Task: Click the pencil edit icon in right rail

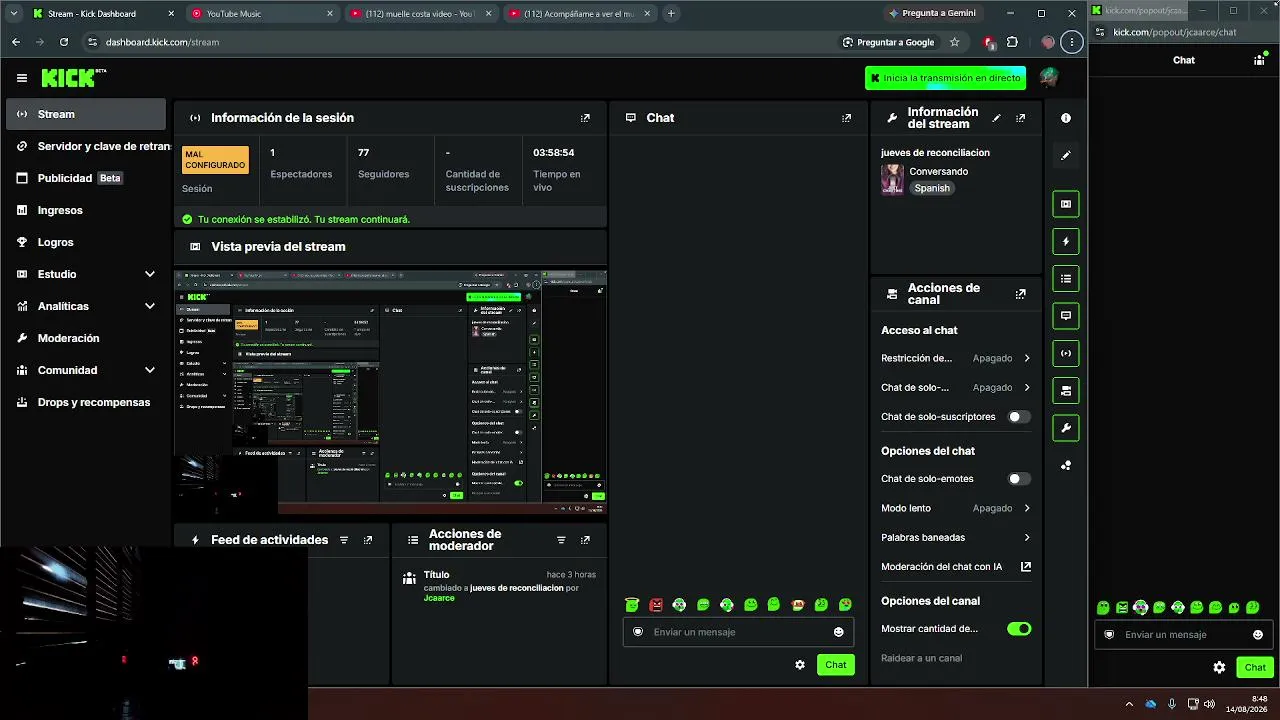Action: click(x=1066, y=155)
